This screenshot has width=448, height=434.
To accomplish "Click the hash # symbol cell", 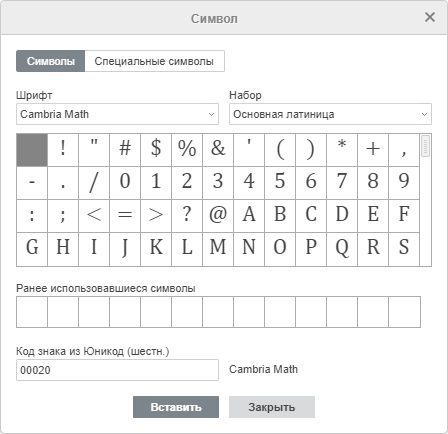I will click(x=125, y=150).
